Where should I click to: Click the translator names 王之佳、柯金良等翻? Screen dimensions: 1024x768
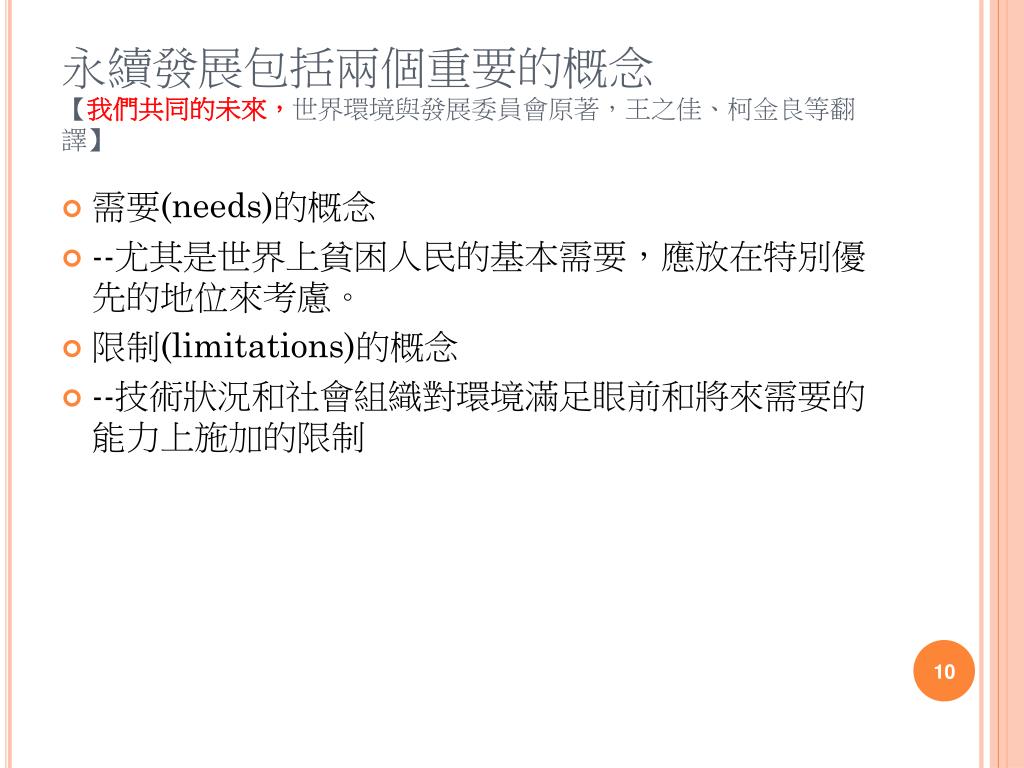click(x=739, y=109)
